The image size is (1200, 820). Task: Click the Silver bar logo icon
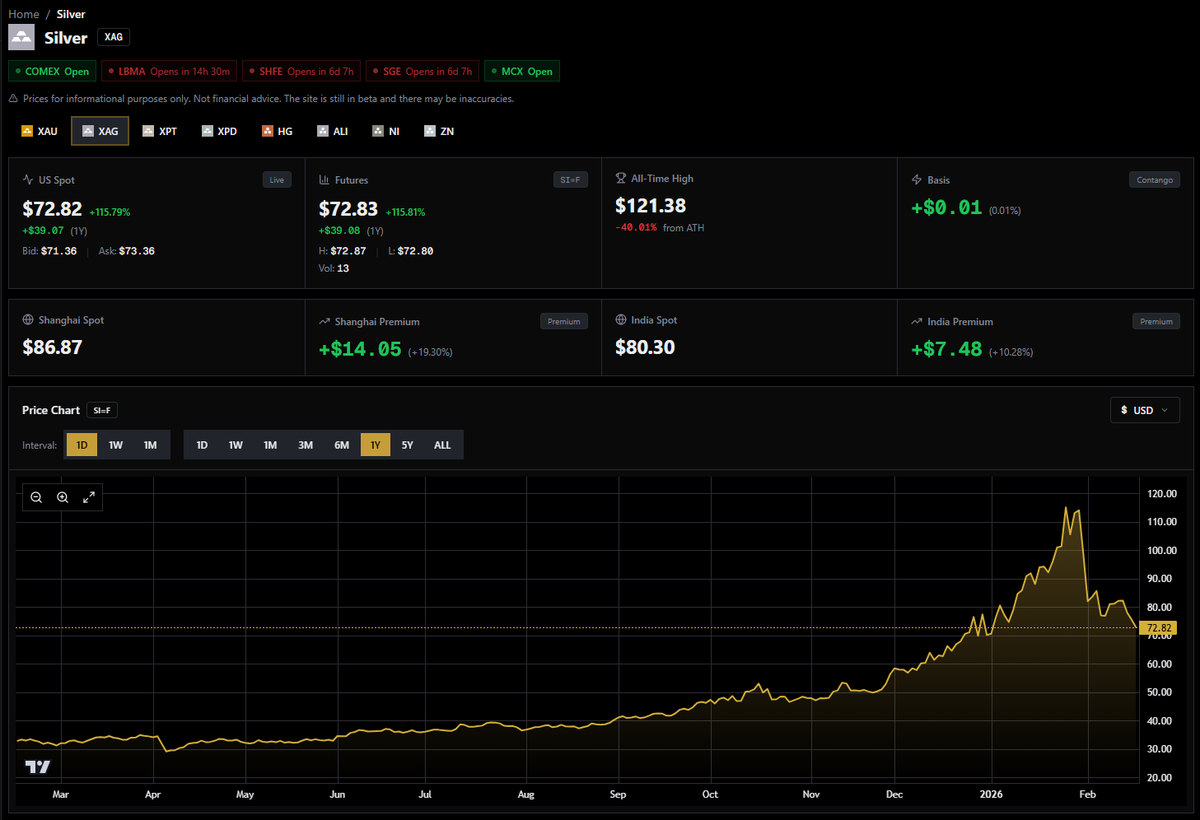point(21,38)
